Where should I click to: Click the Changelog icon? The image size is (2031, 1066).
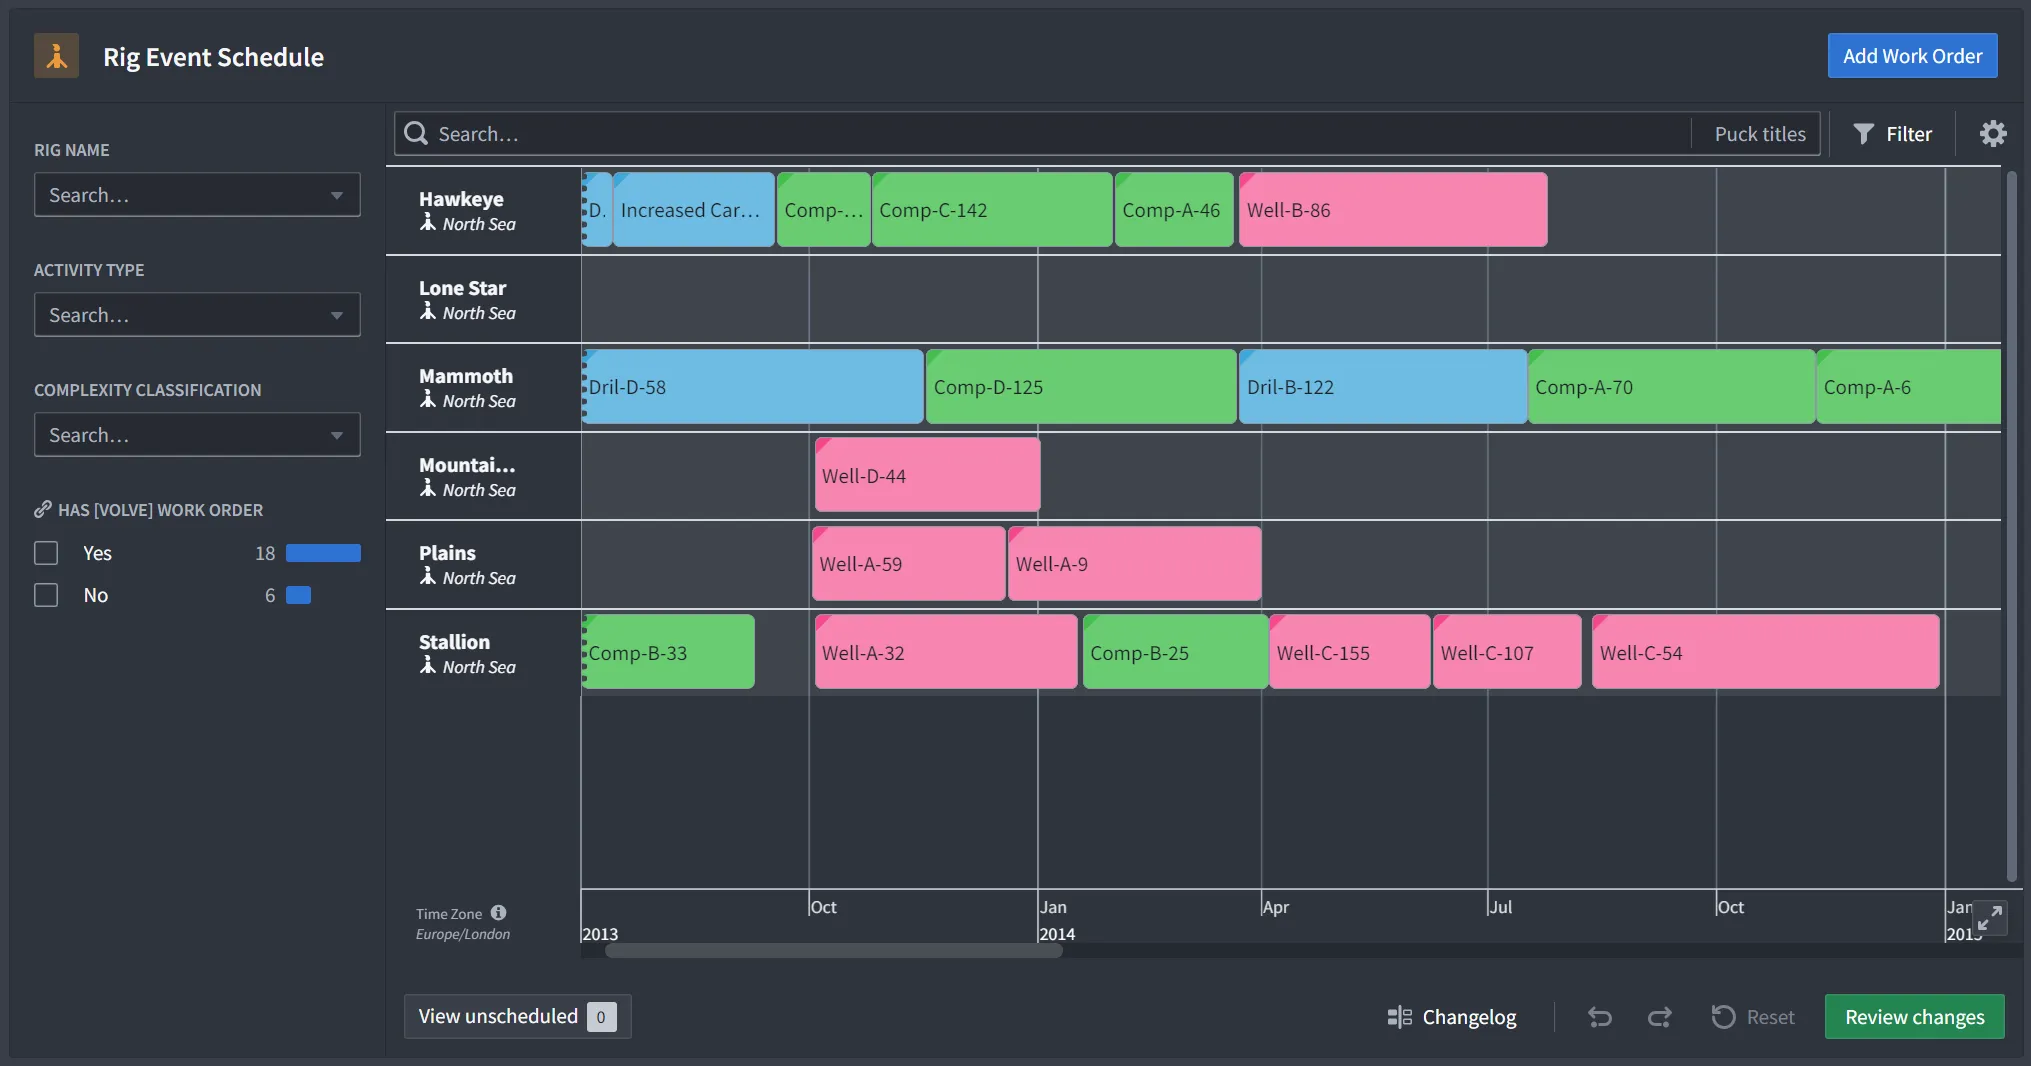click(1399, 1017)
